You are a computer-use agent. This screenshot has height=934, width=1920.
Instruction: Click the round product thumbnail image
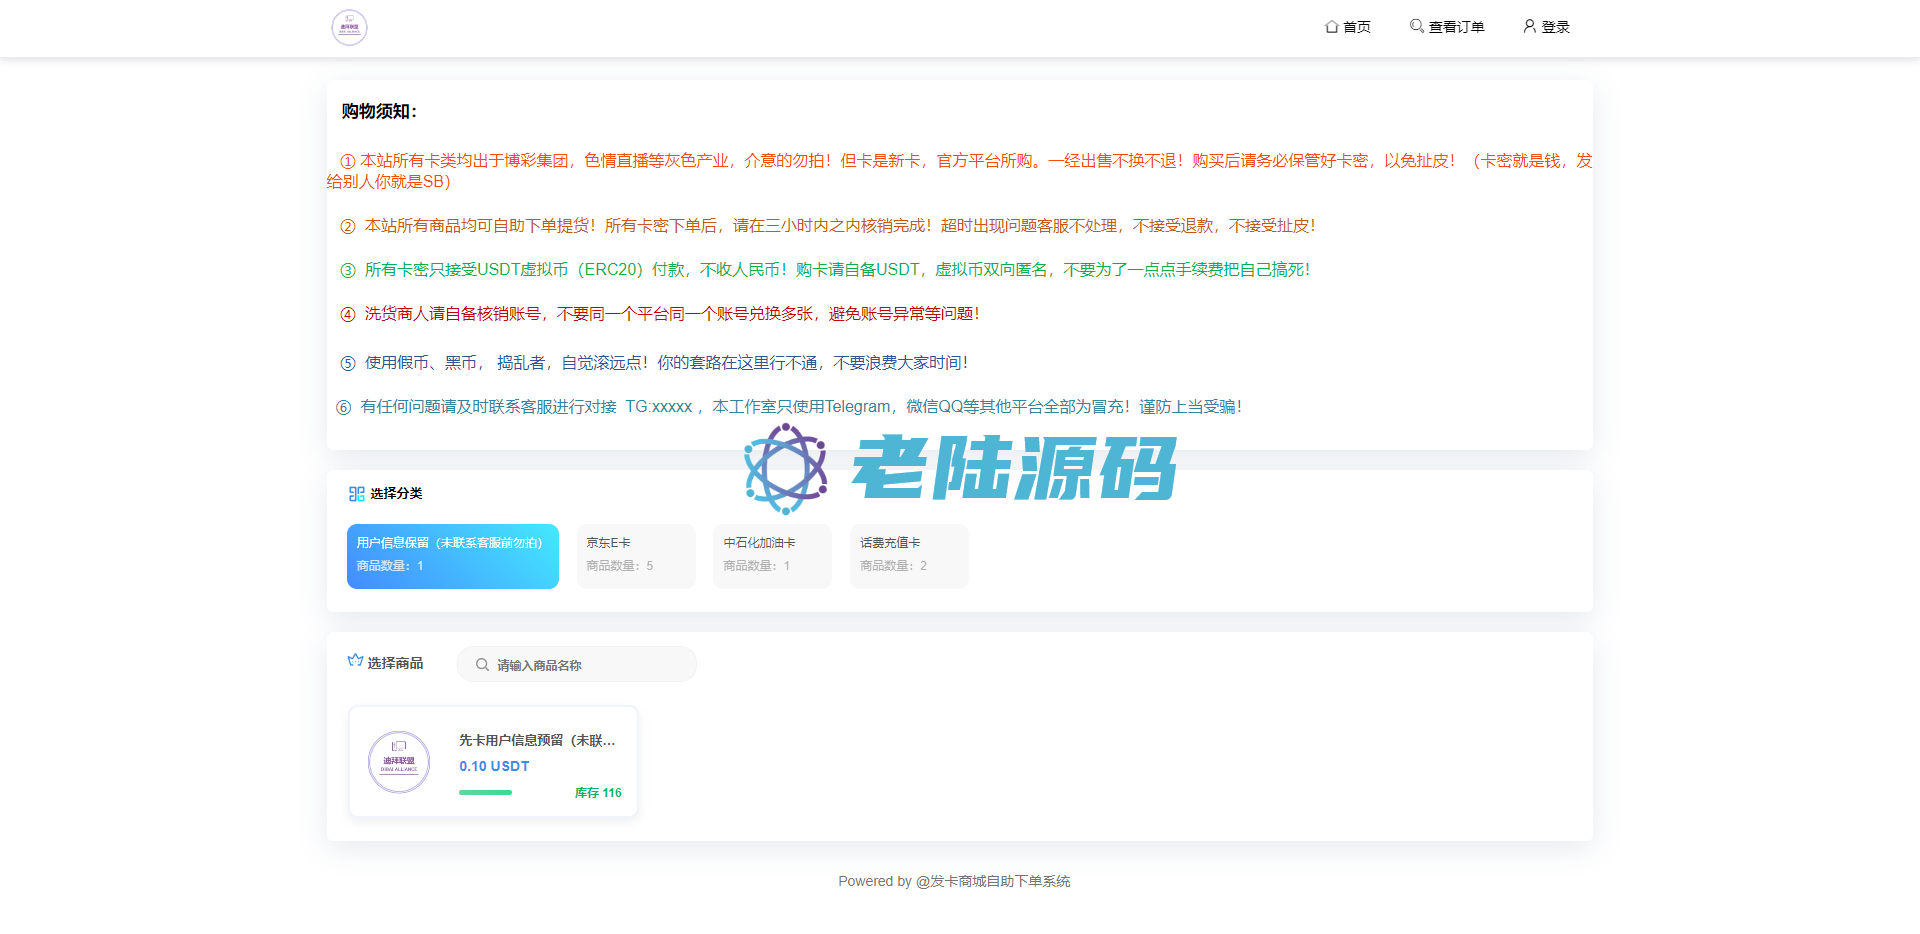pos(399,762)
